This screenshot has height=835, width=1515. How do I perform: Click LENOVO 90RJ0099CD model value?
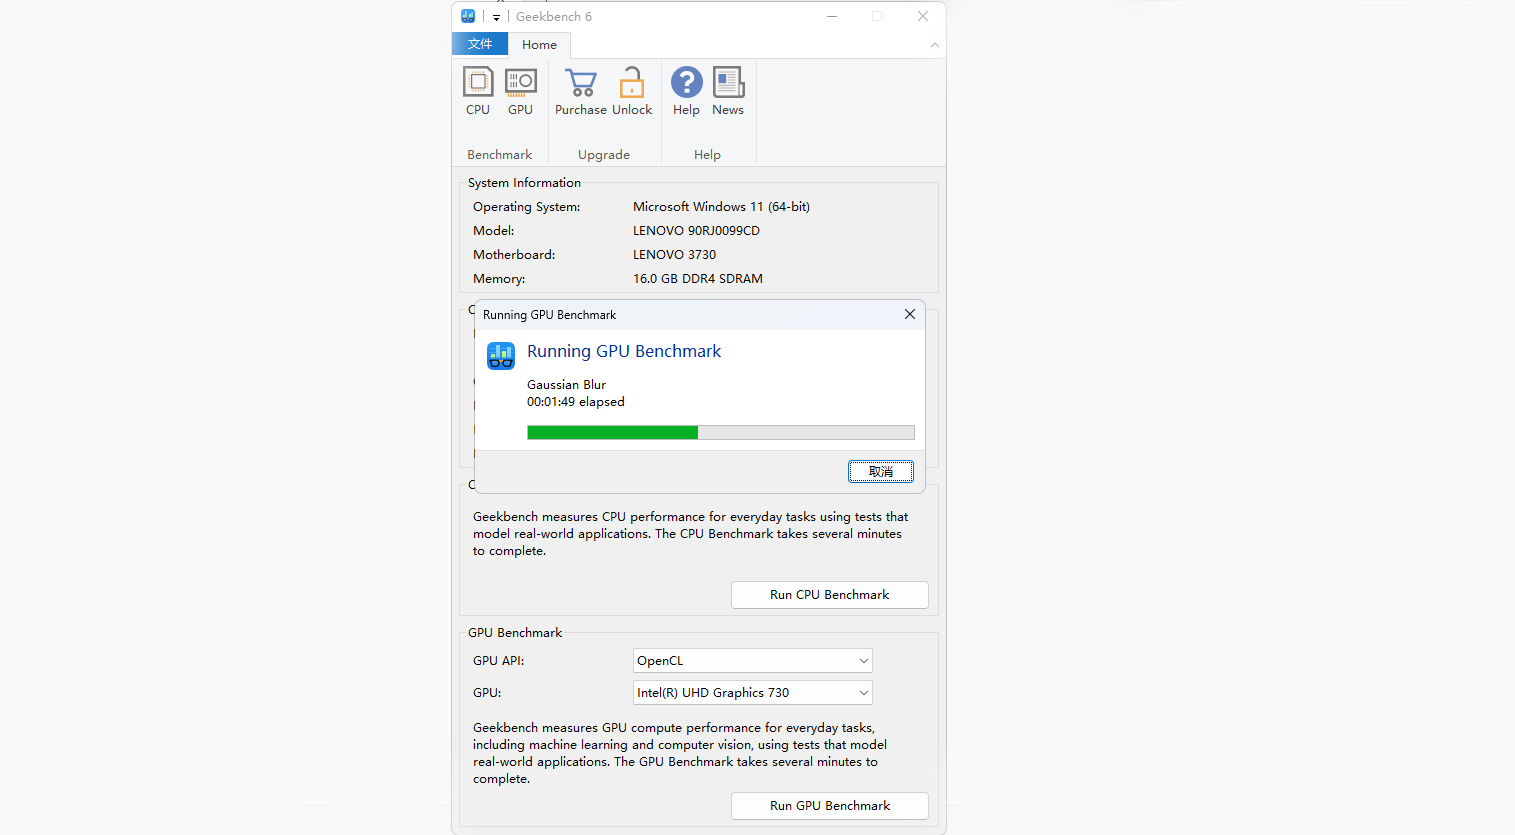coord(696,231)
